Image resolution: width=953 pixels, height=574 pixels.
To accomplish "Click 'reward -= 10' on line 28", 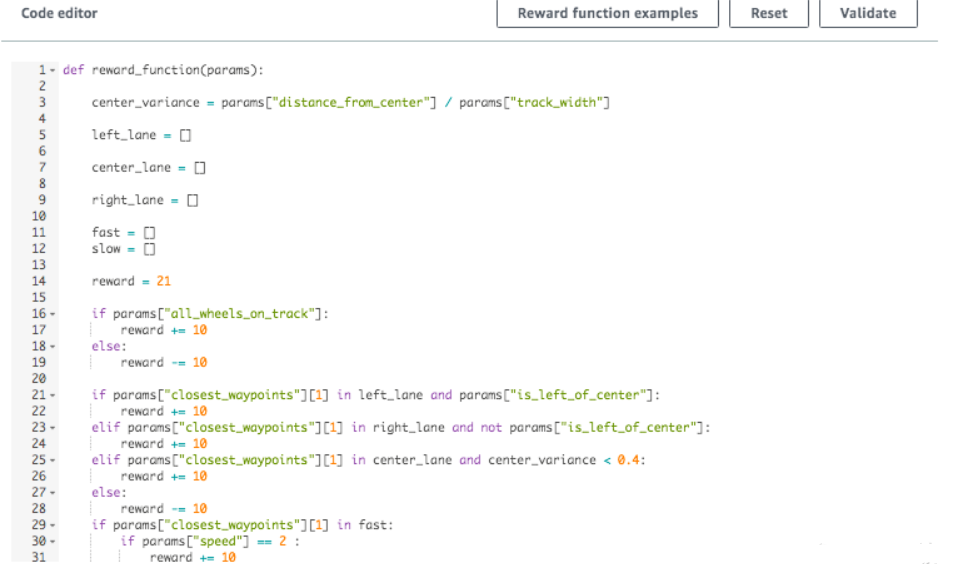I will click(163, 508).
